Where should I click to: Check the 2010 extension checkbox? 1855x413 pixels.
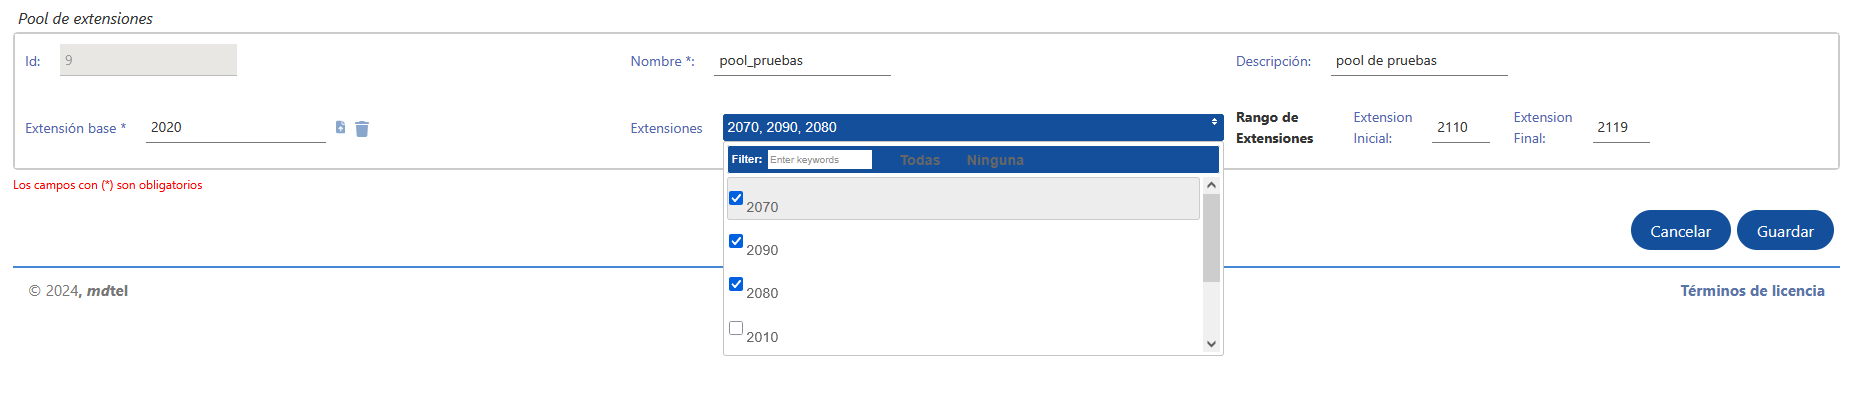coord(736,328)
